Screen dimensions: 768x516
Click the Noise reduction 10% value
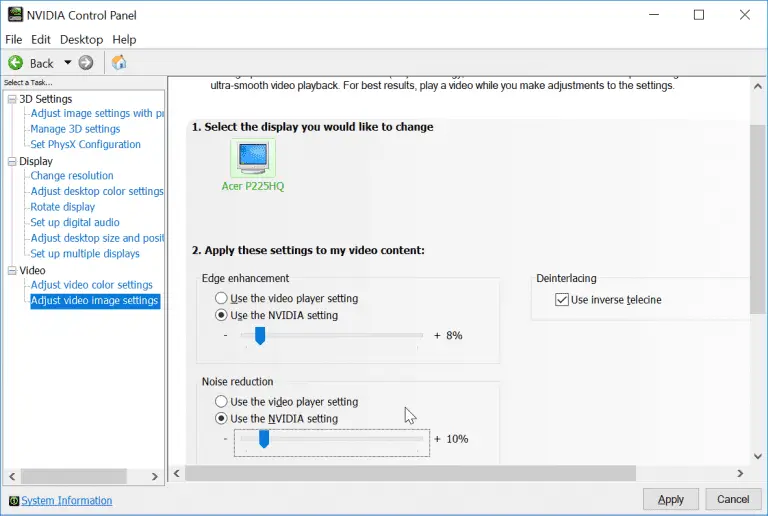click(x=457, y=439)
